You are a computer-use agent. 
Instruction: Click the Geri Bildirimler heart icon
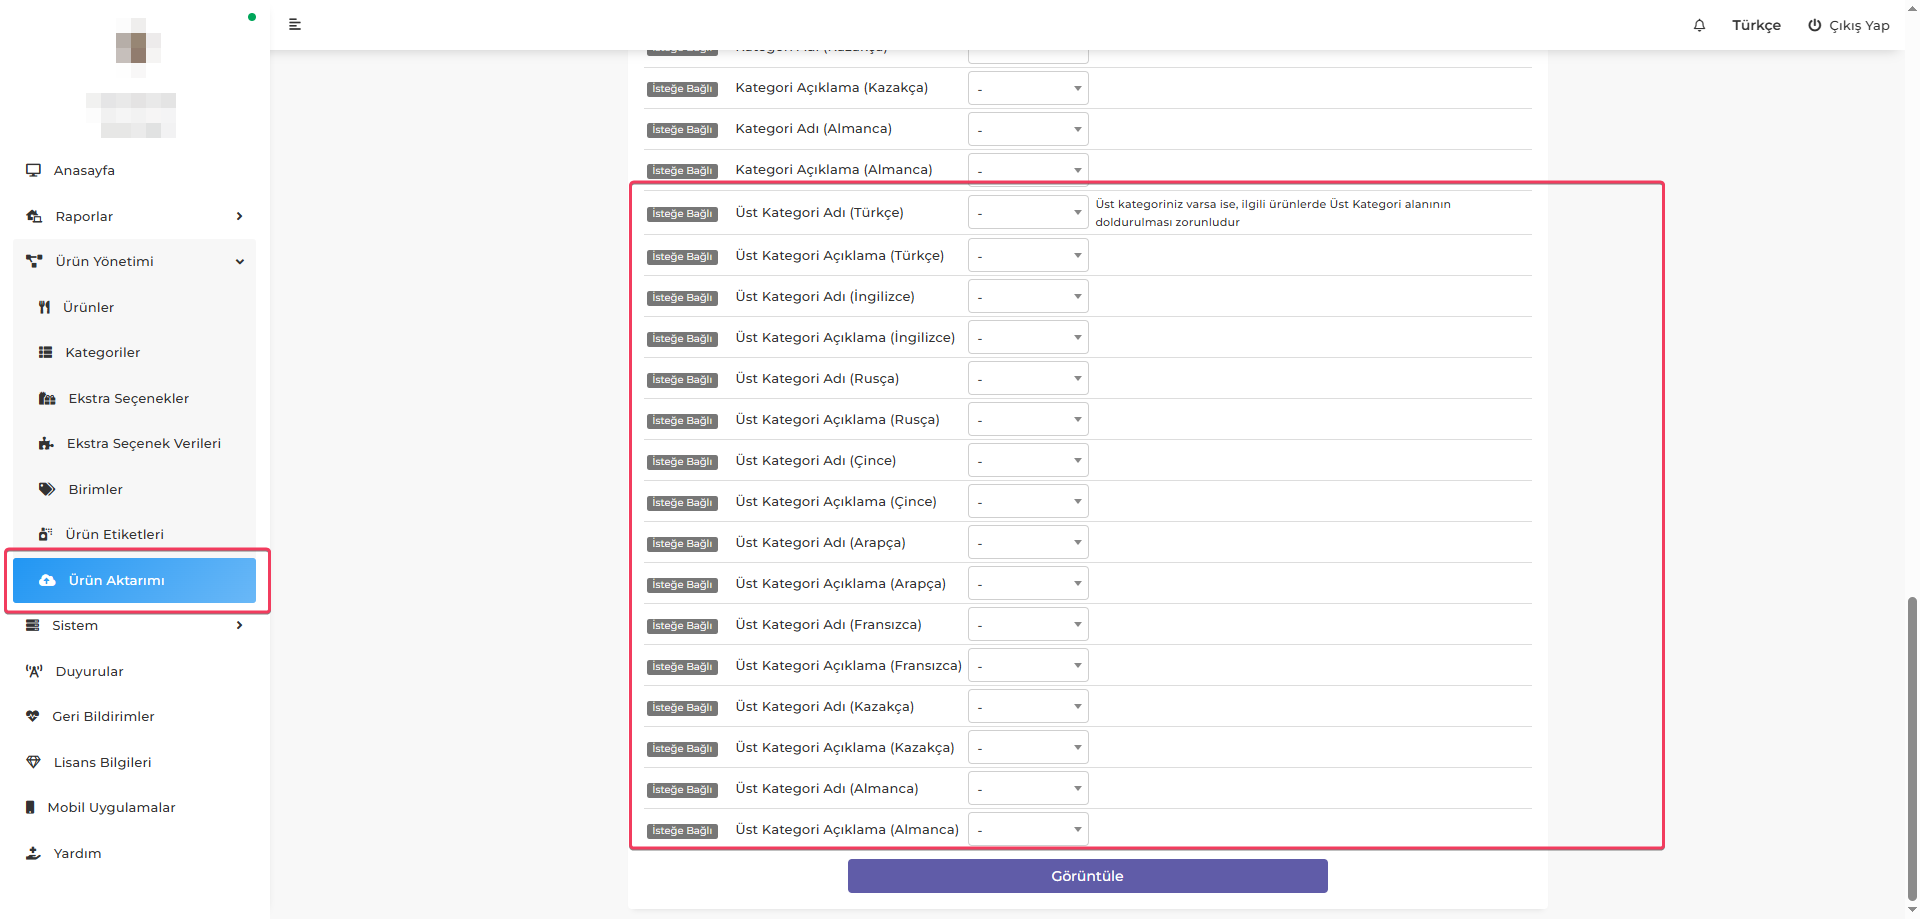click(33, 716)
